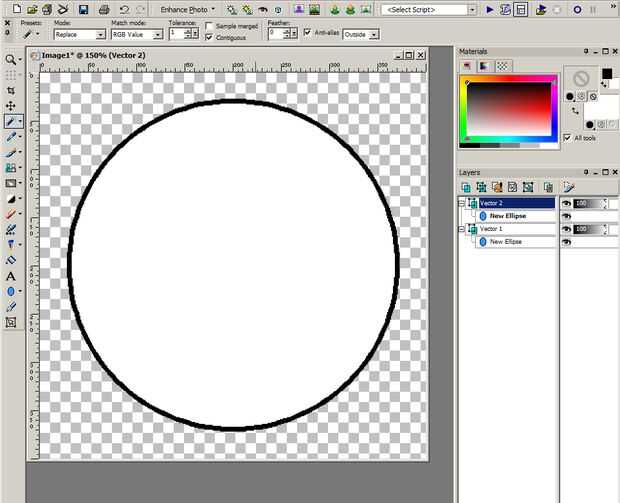Click the Red Eye removal icon
The image size is (620, 503).
pyautogui.click(x=263, y=9)
